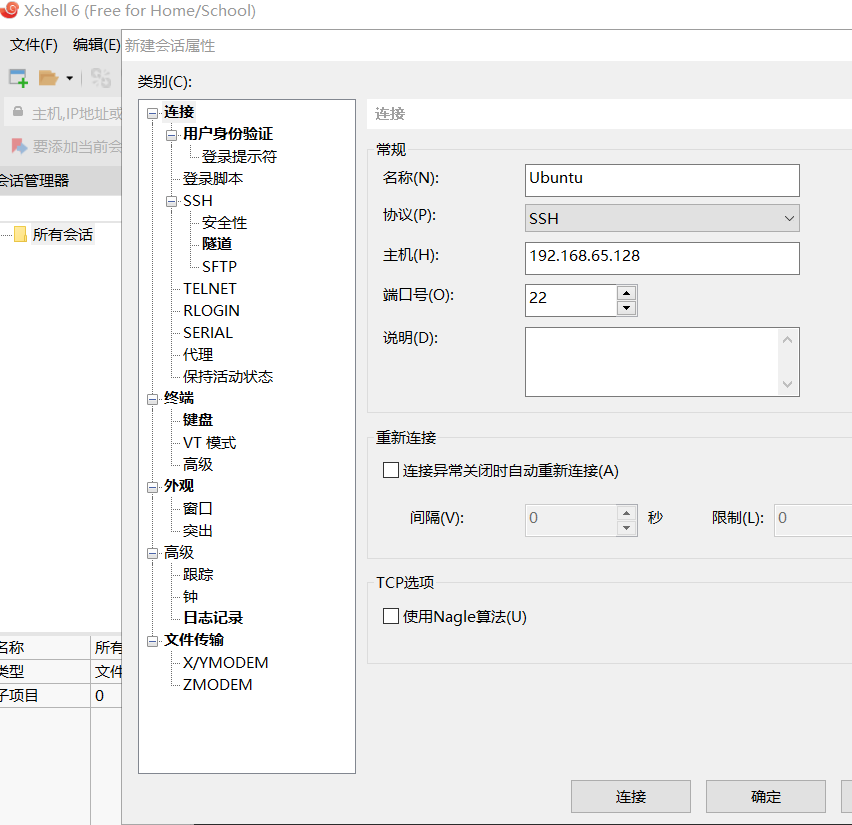This screenshot has height=825, width=852.
Task: Select 钟 in the category tree
Action: tap(190, 596)
